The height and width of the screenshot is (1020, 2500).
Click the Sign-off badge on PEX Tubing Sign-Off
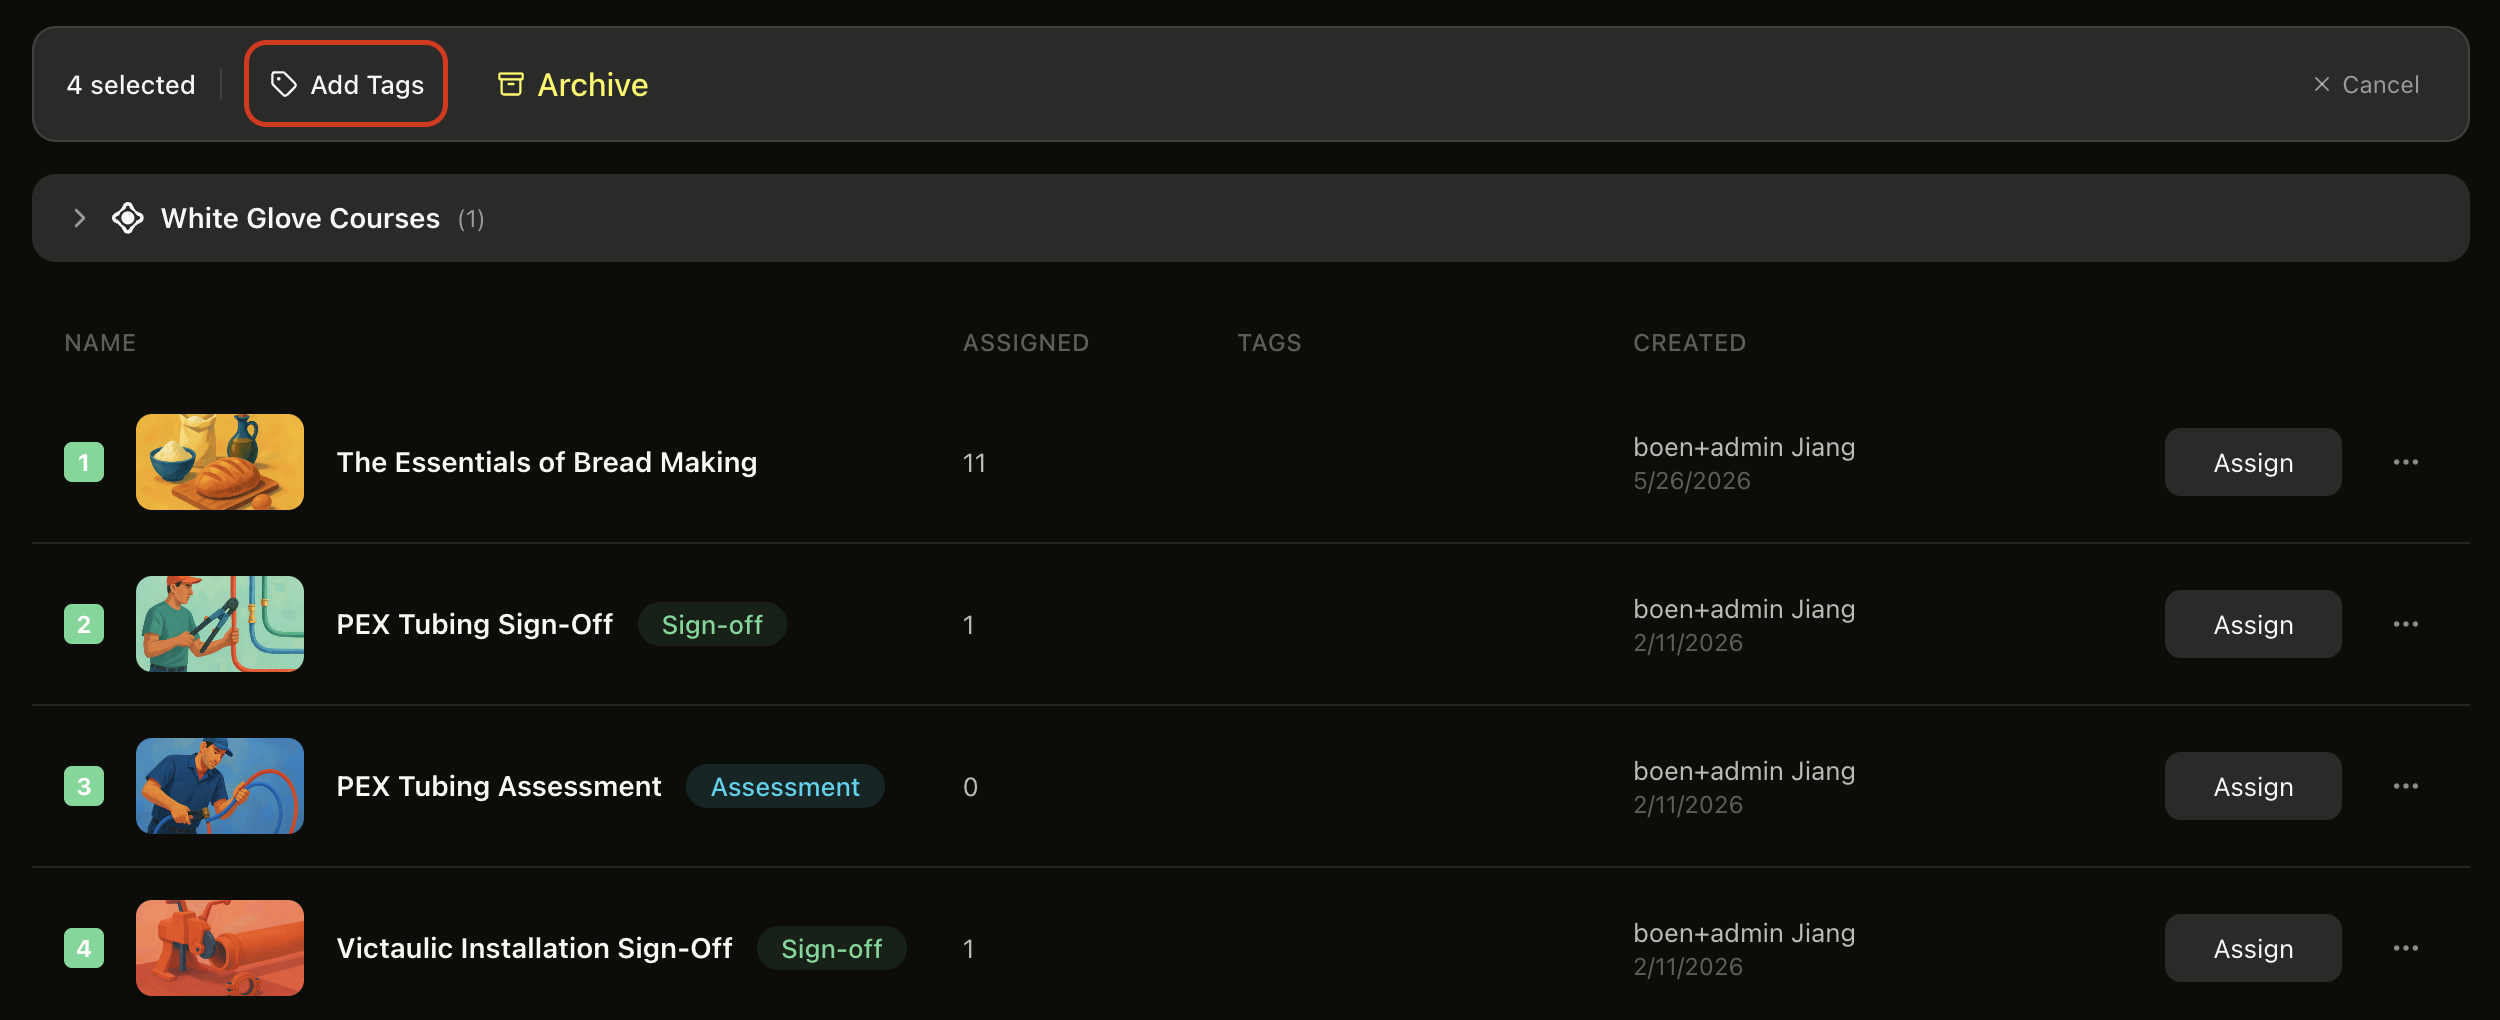712,624
